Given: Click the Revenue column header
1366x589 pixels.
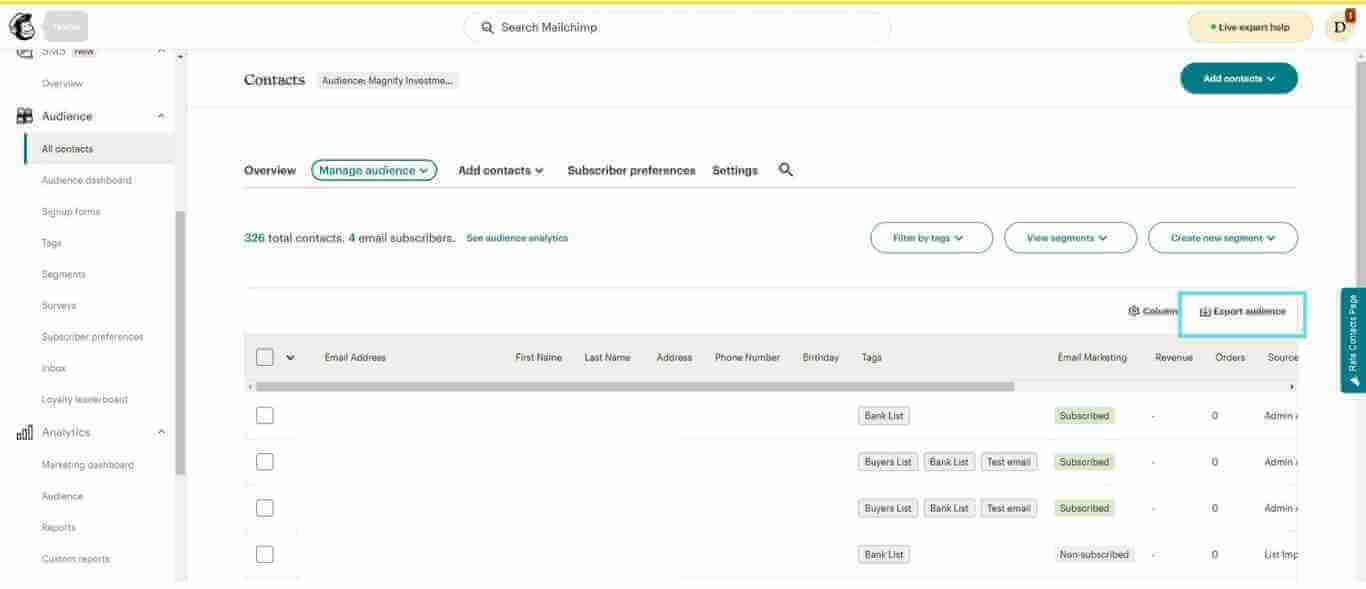Looking at the screenshot, I should 1174,357.
